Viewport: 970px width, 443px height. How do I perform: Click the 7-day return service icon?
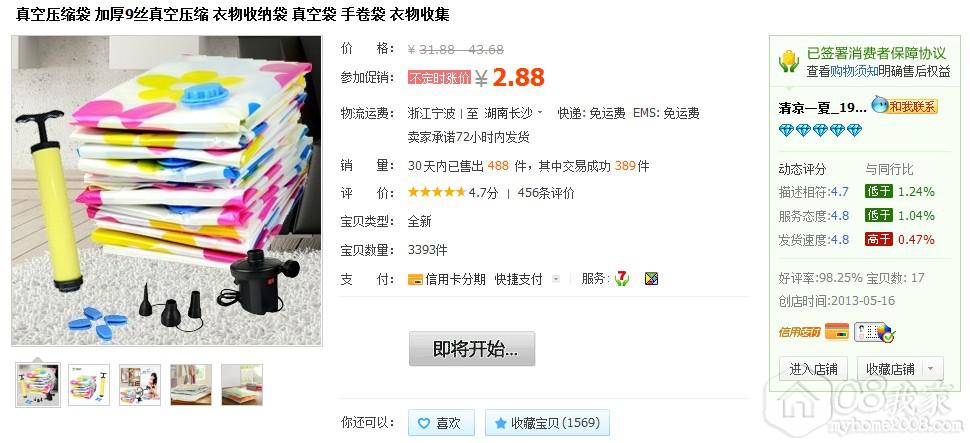(622, 279)
